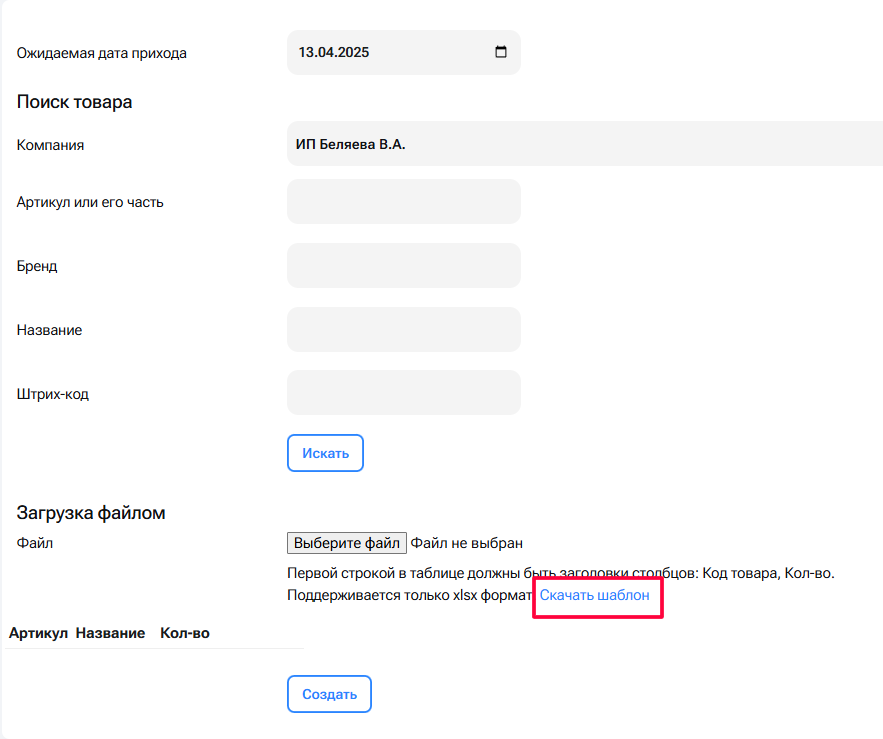This screenshot has height=739, width=883.
Task: Open the Компания selector with ИП Беляева В.А.
Action: click(585, 144)
